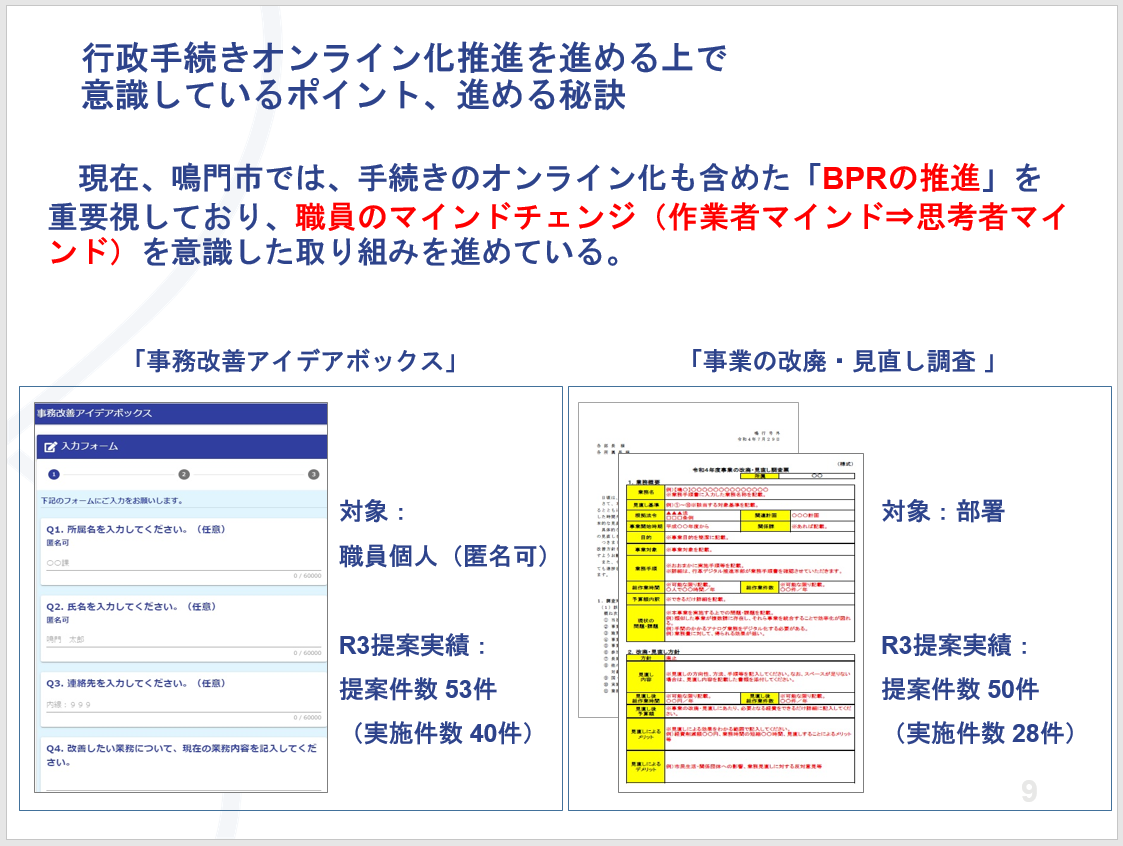1123x846 pixels.
Task: Click the text 提案件数 53件
Action: click(418, 689)
